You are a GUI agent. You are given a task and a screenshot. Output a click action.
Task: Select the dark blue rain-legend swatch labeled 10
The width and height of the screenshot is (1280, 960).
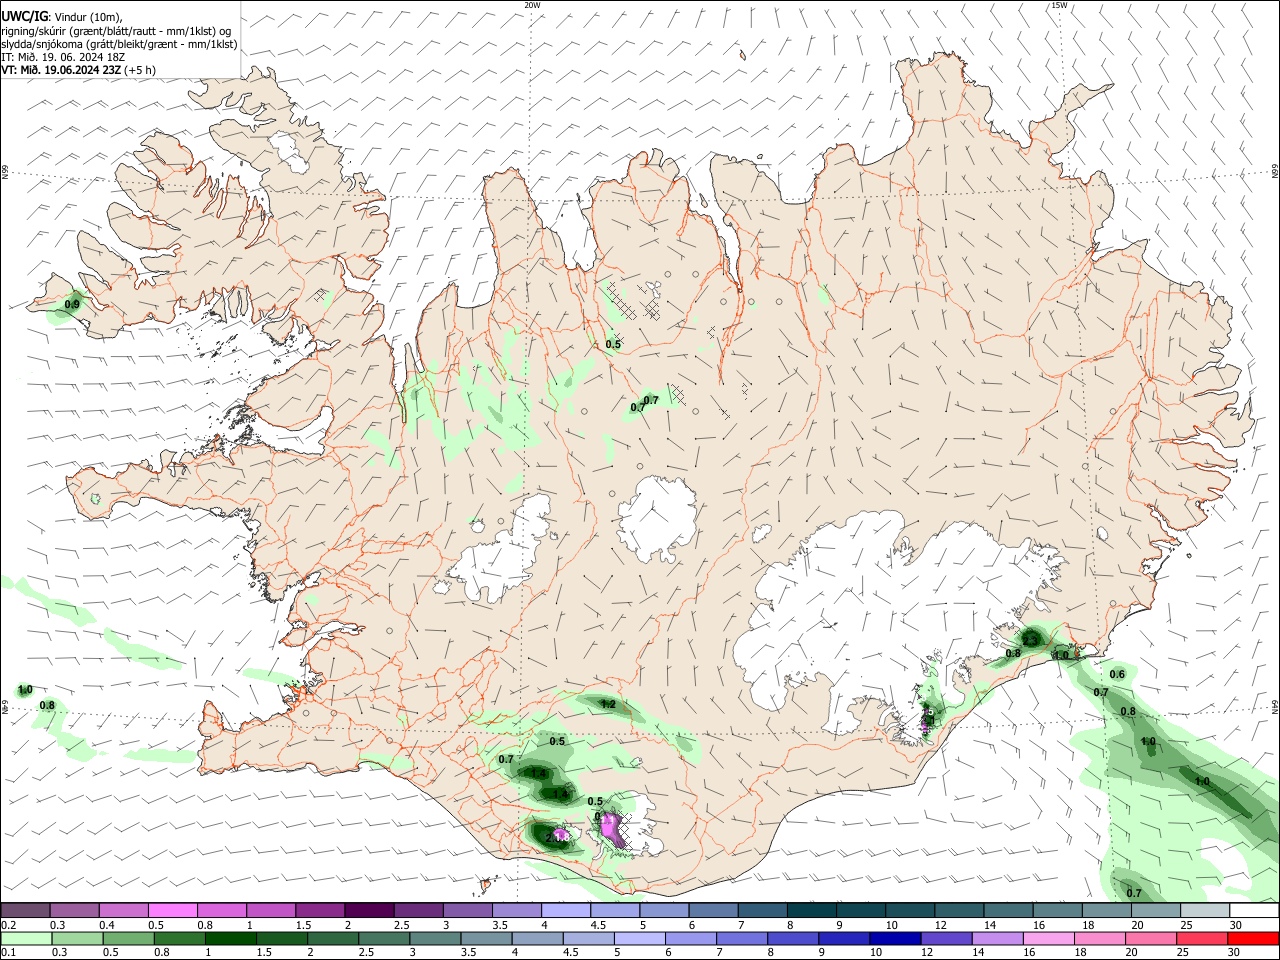(x=895, y=938)
